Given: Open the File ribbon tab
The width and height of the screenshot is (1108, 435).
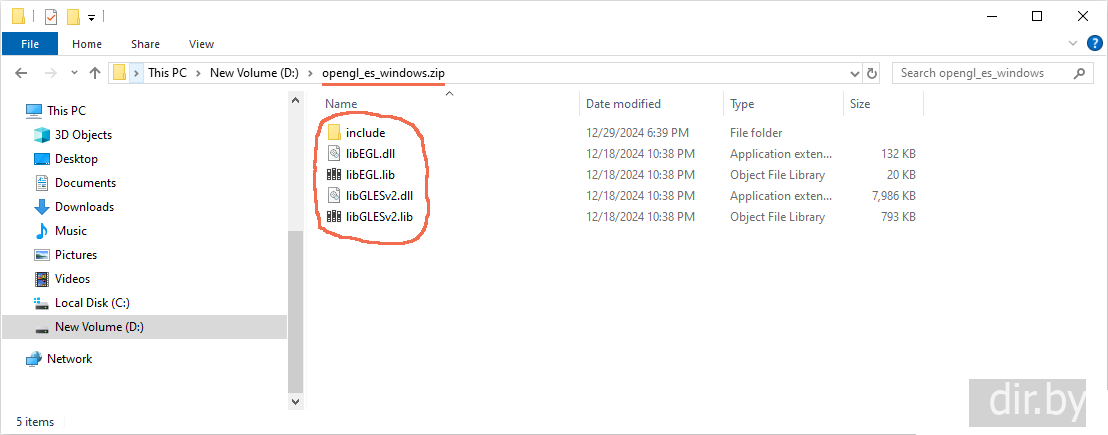Looking at the screenshot, I should (30, 44).
